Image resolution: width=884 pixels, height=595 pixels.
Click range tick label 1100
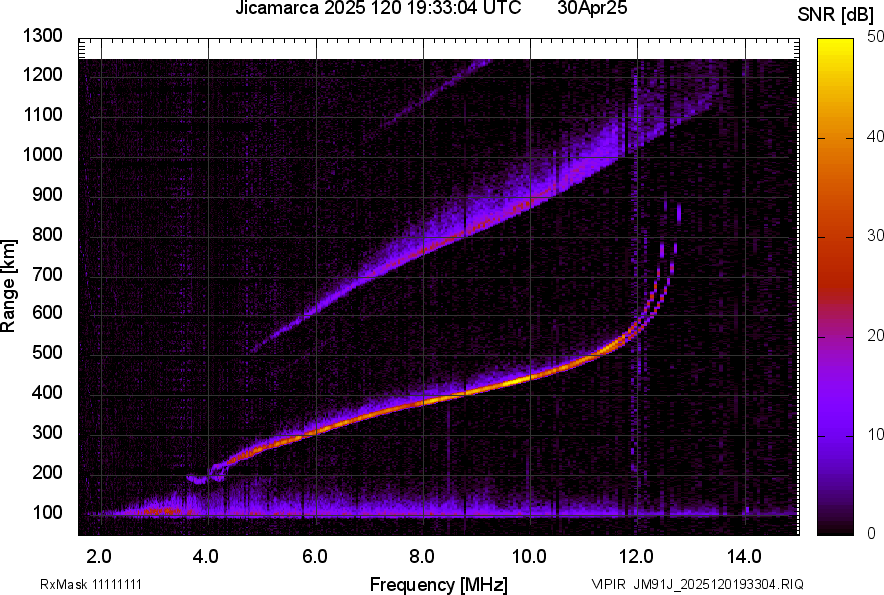42,114
